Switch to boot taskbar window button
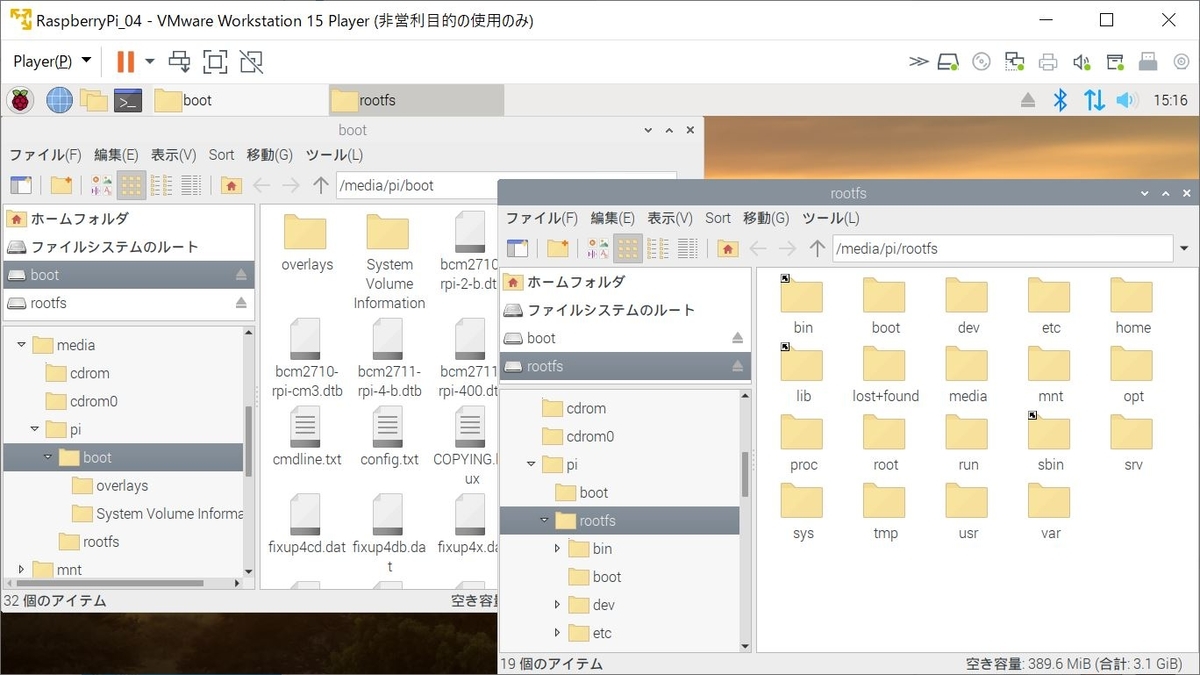The height and width of the screenshot is (675, 1200). pyautogui.click(x=238, y=100)
